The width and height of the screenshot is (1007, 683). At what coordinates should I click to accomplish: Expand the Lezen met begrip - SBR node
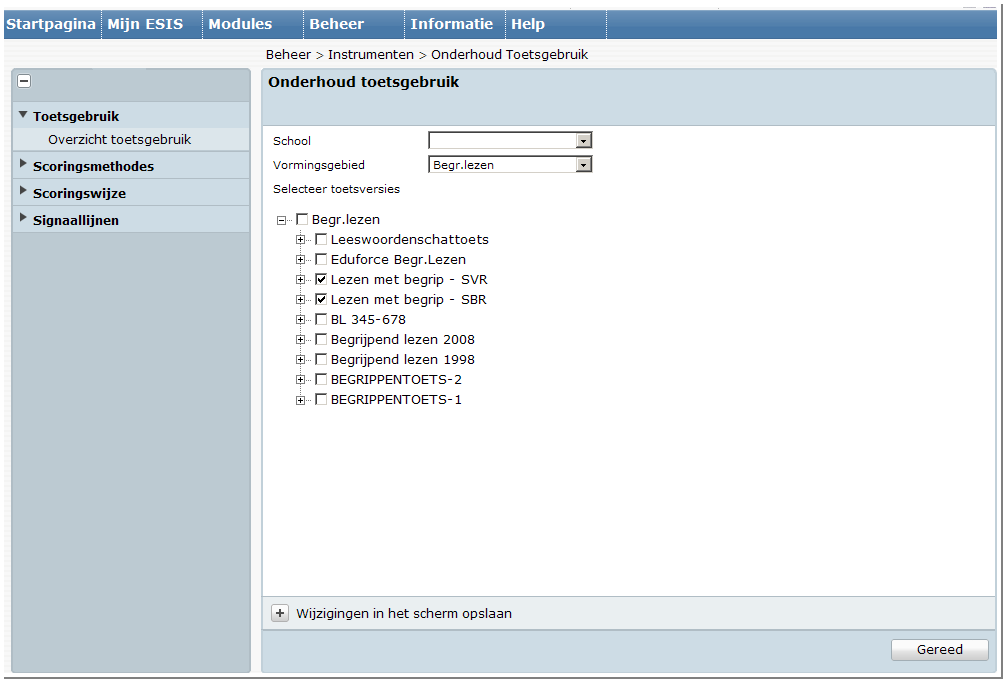point(300,299)
